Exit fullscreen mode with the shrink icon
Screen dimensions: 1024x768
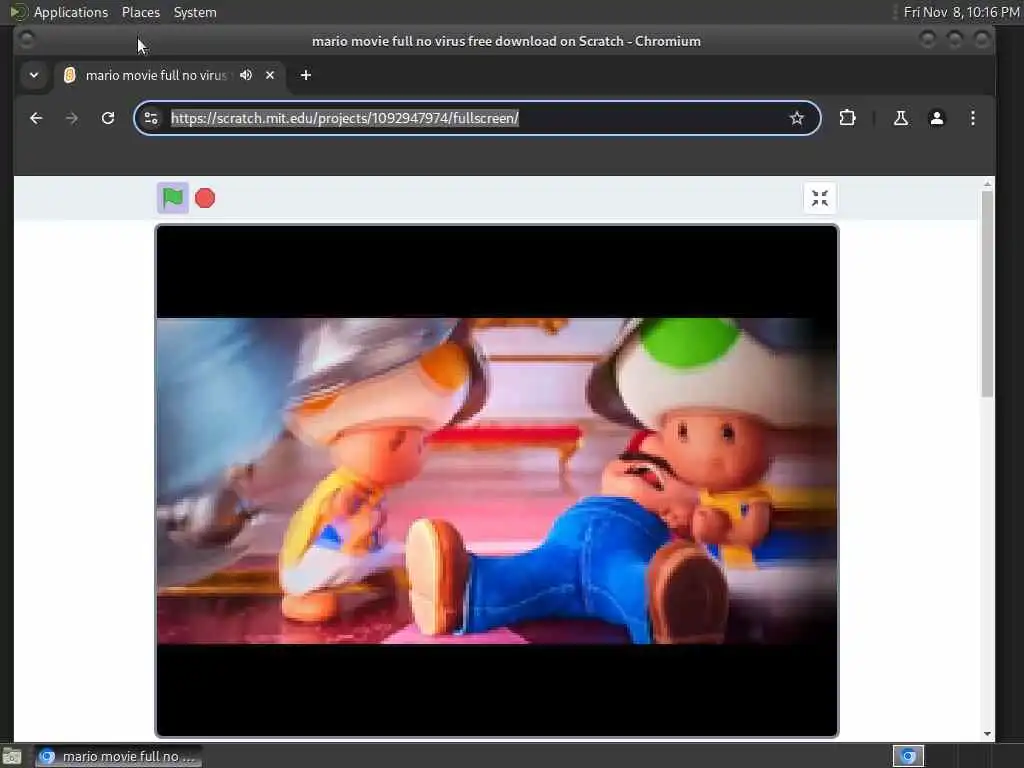(x=820, y=198)
